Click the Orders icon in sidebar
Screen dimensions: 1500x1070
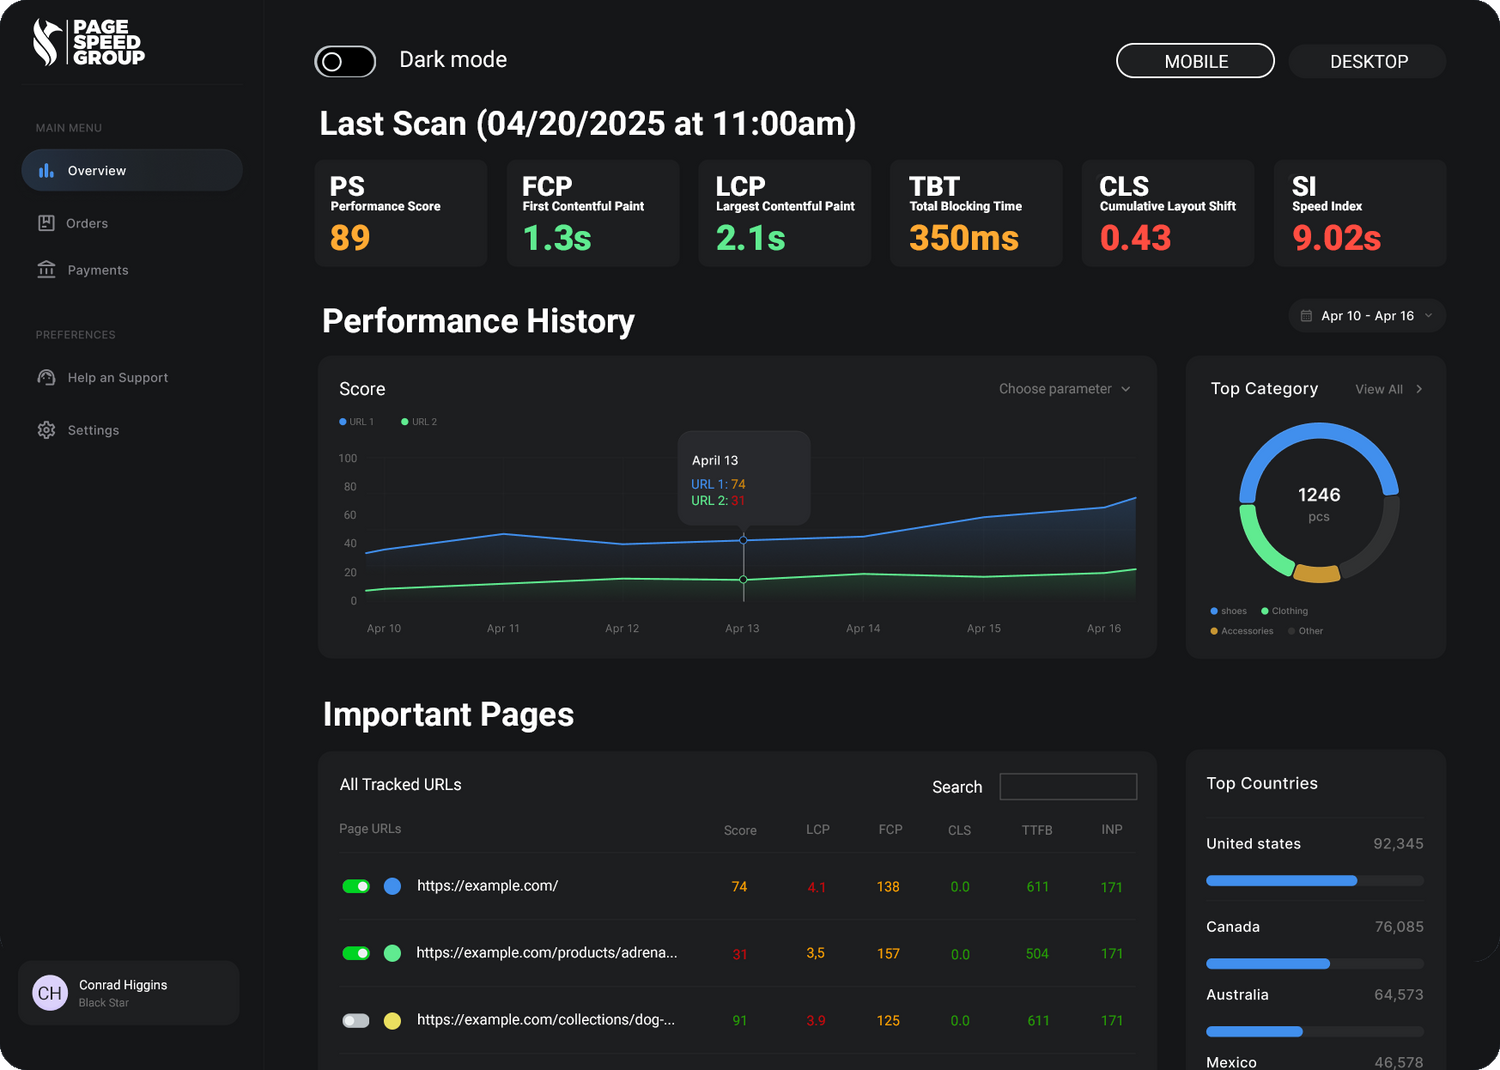tap(46, 223)
